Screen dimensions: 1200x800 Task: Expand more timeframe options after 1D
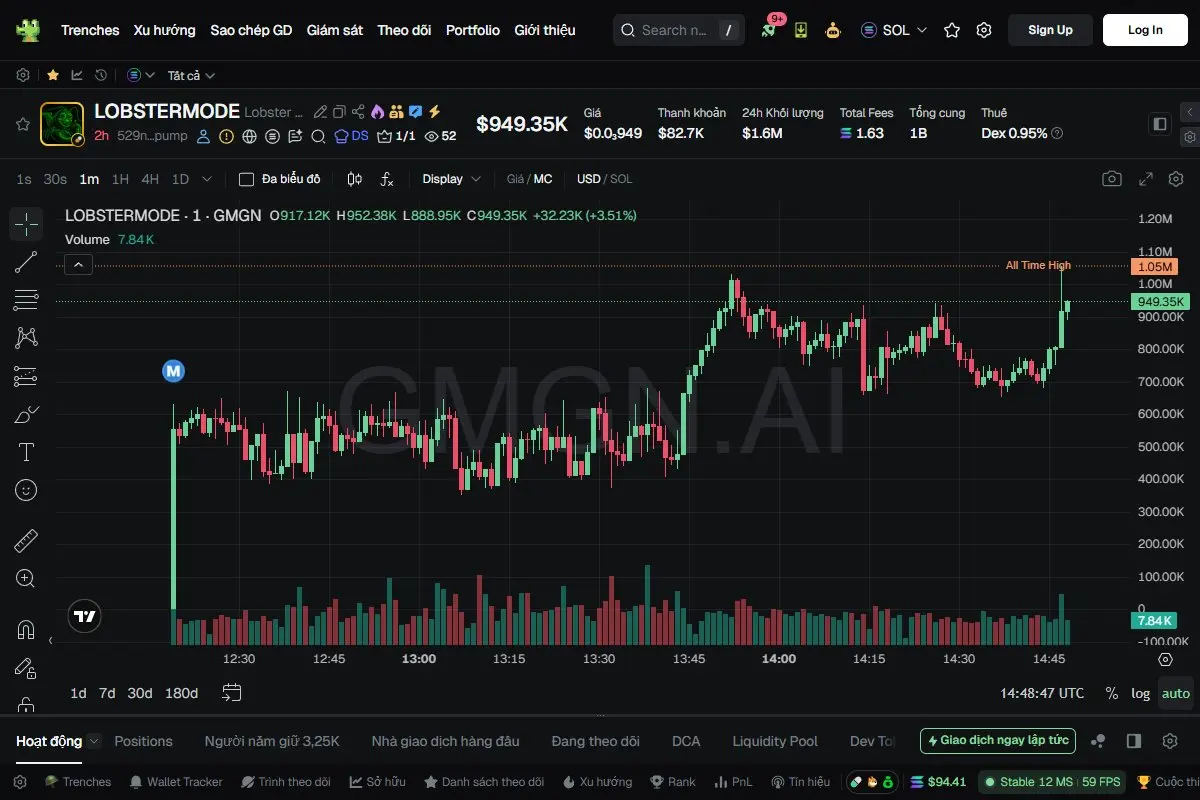click(x=207, y=179)
